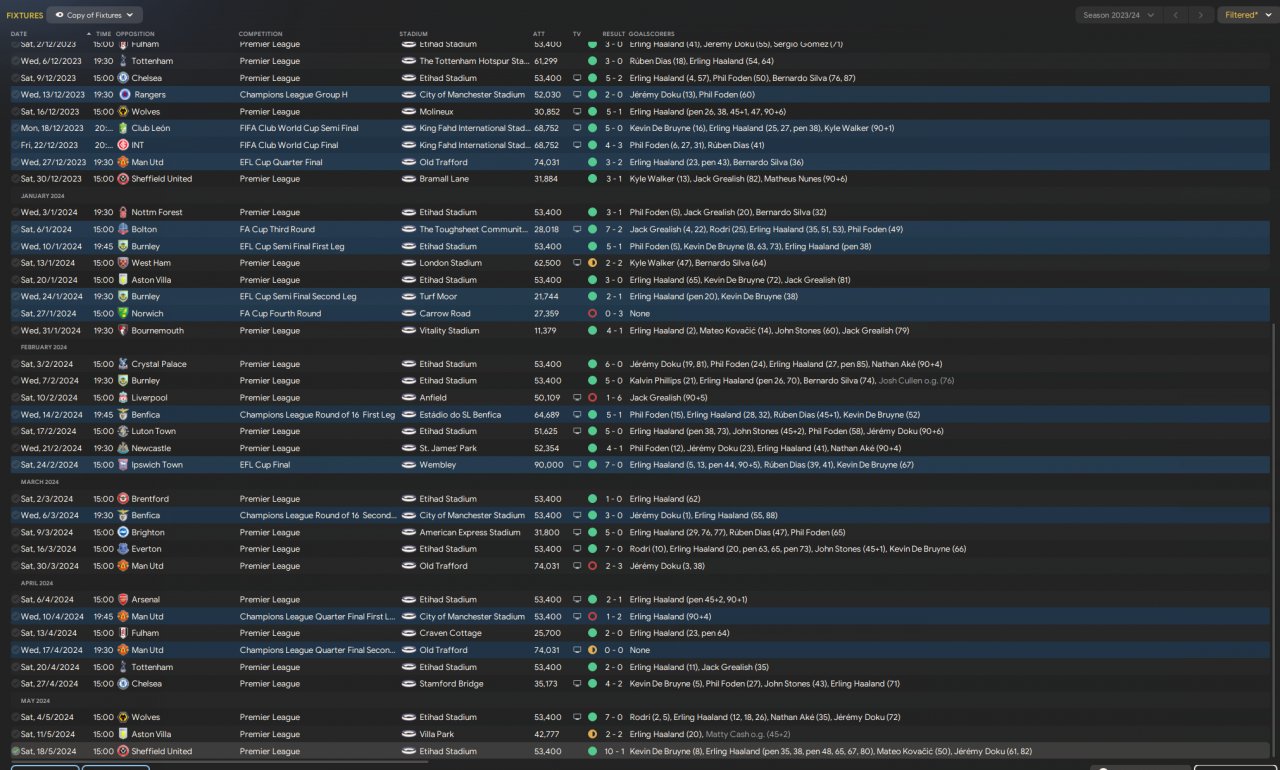Sort by the Stadium column header

[x=413, y=34]
